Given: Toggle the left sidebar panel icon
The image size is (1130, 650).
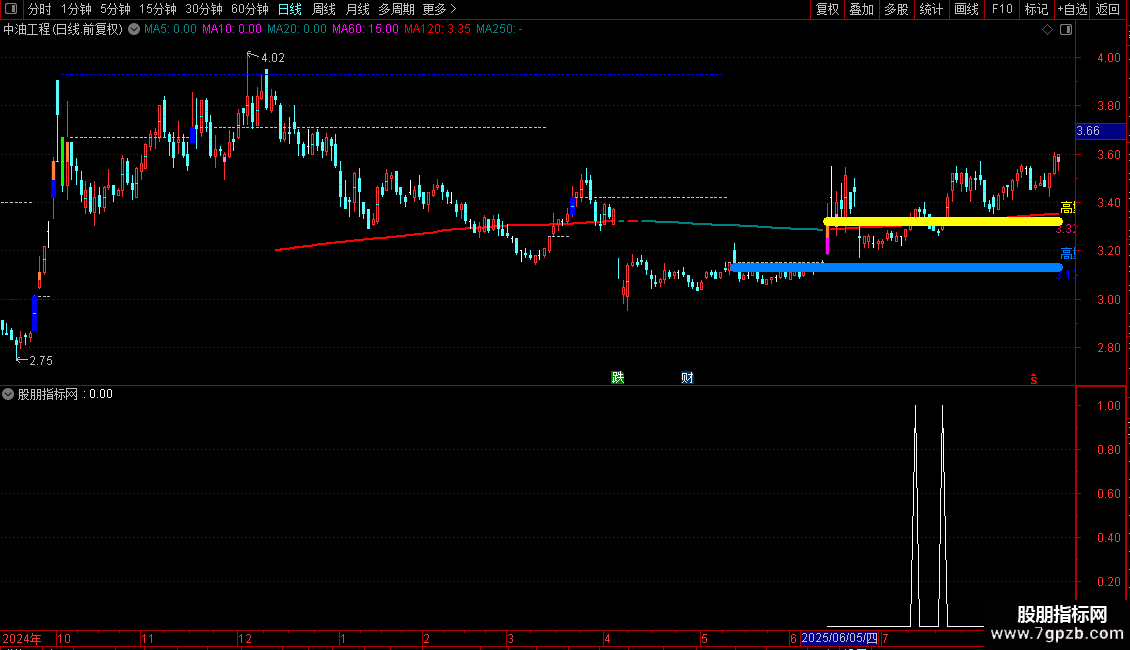Looking at the screenshot, I should click(11, 9).
